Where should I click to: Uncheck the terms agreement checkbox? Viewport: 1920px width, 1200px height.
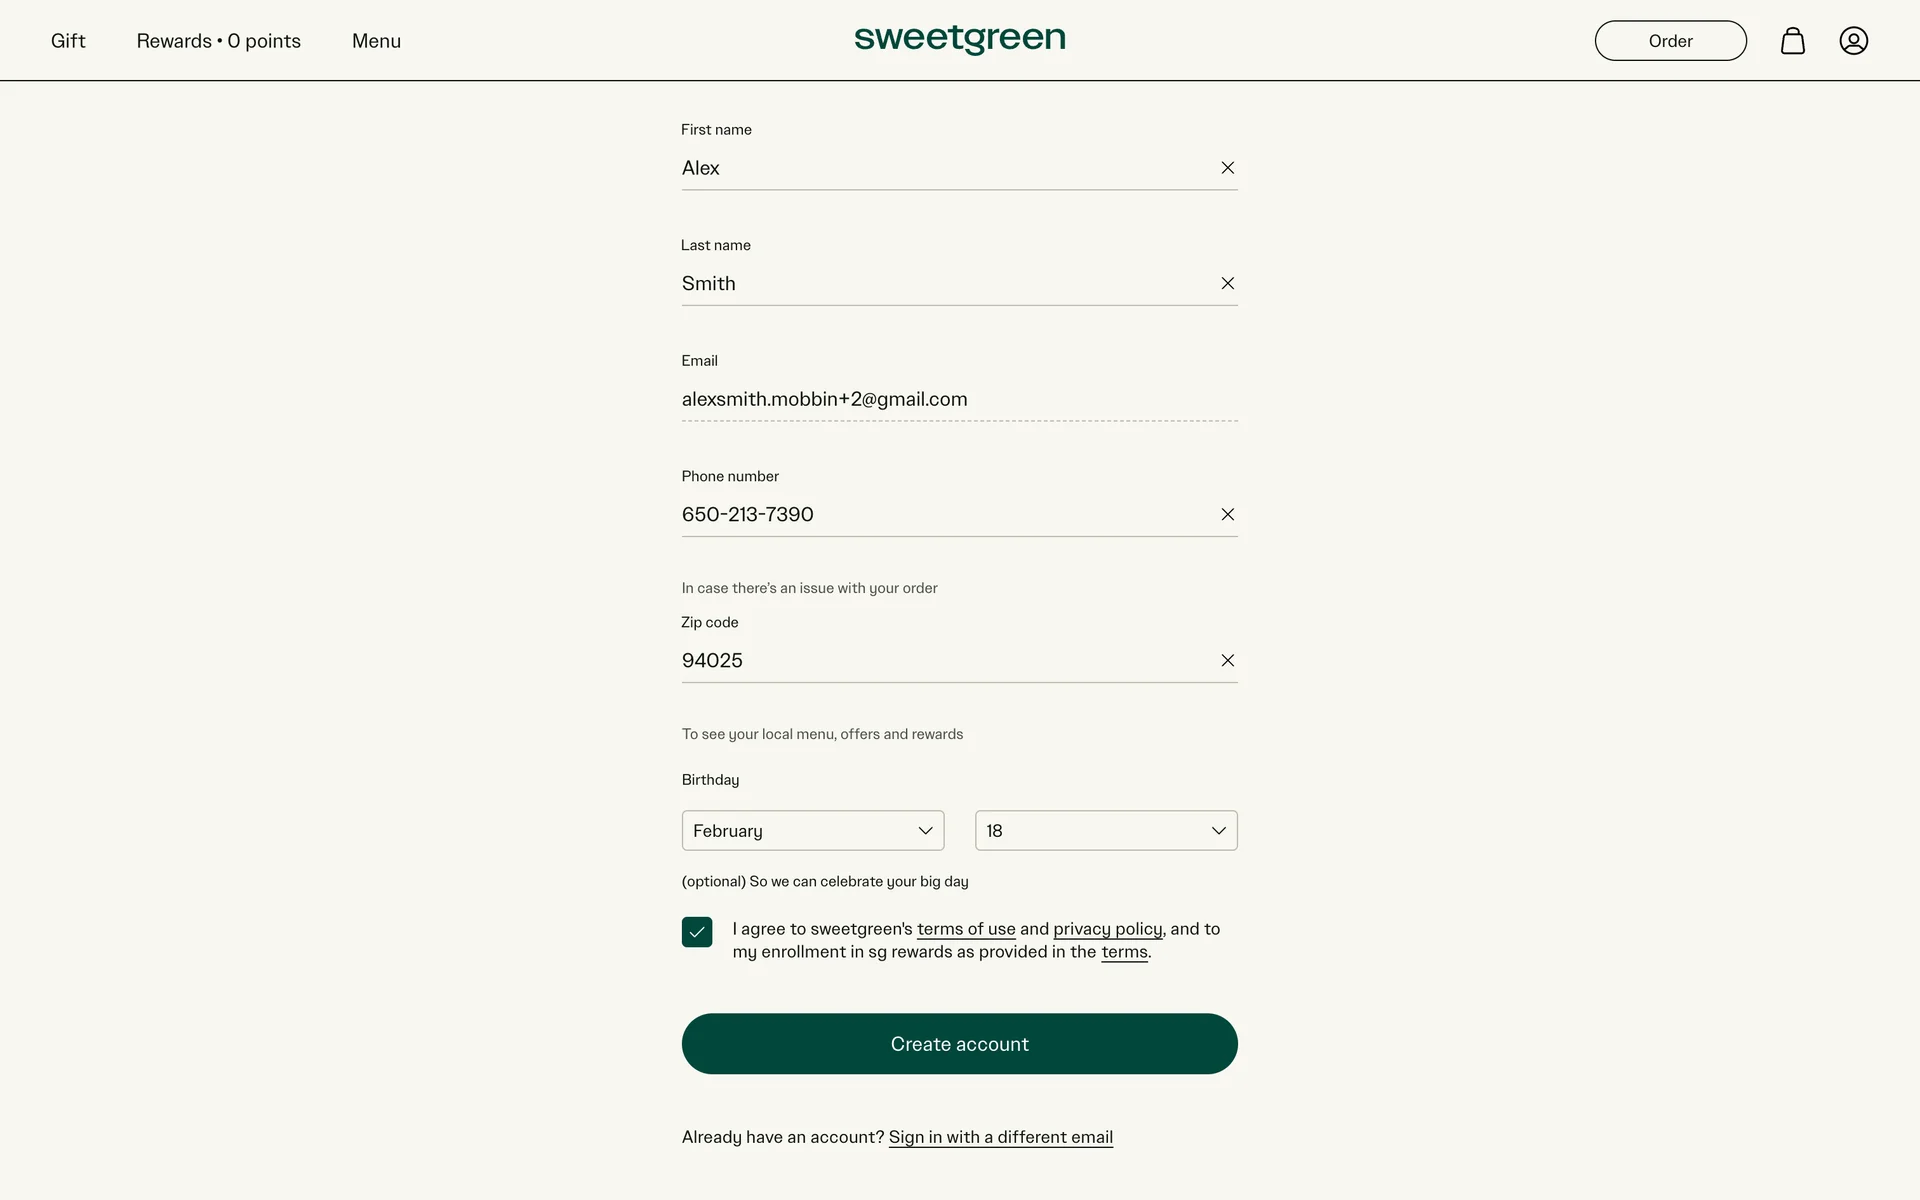[x=697, y=932]
